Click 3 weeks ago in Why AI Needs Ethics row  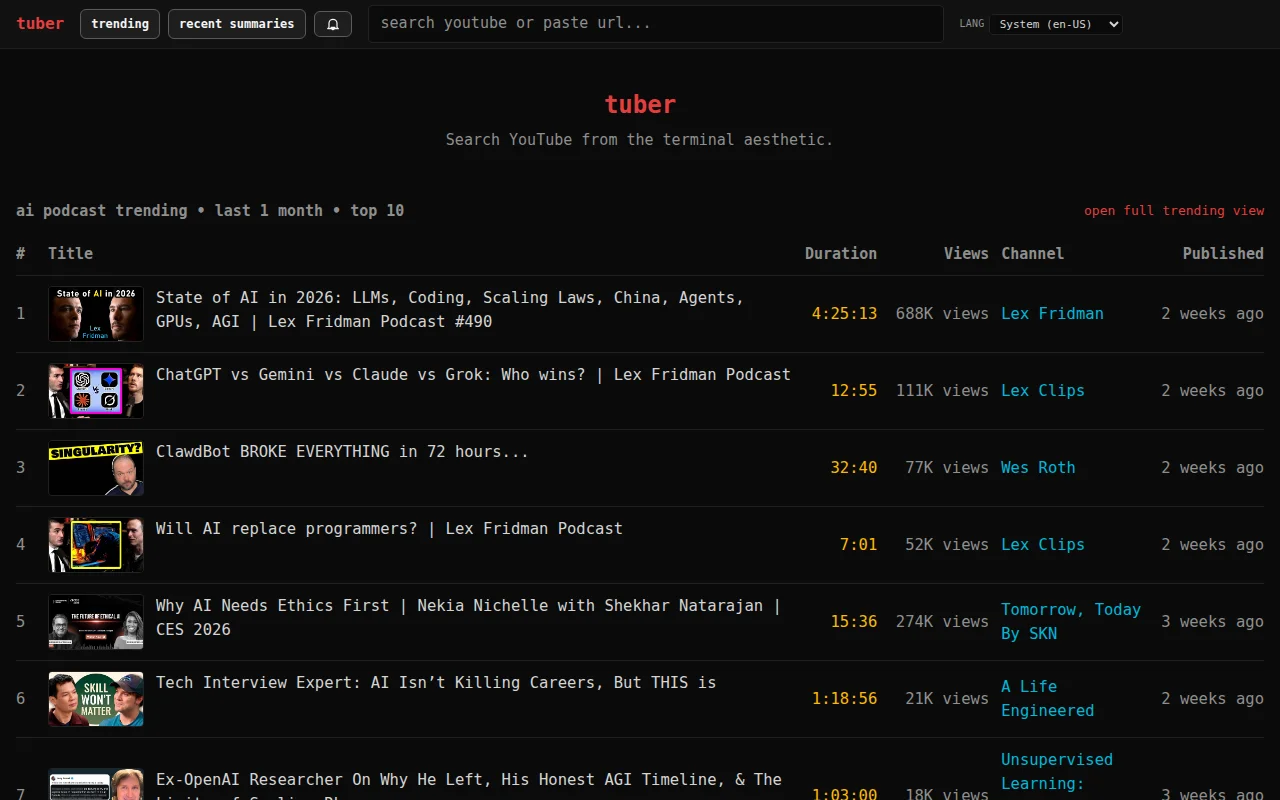(1212, 621)
